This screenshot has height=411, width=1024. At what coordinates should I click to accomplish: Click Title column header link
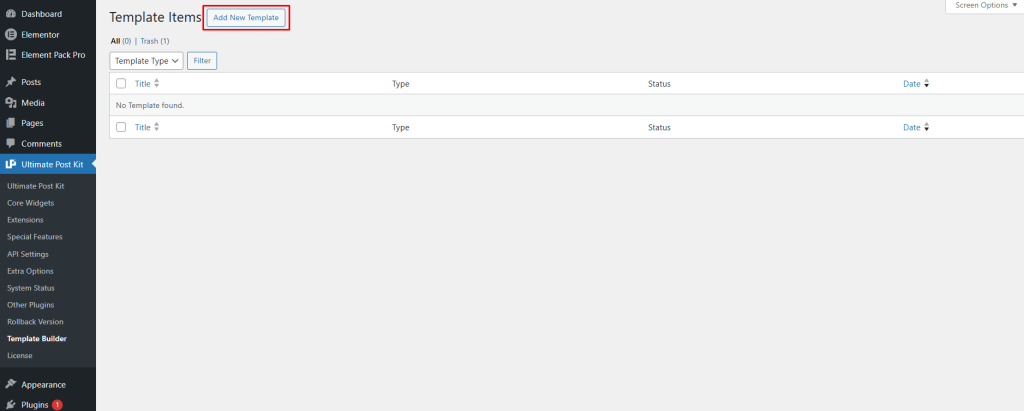pyautogui.click(x=142, y=84)
